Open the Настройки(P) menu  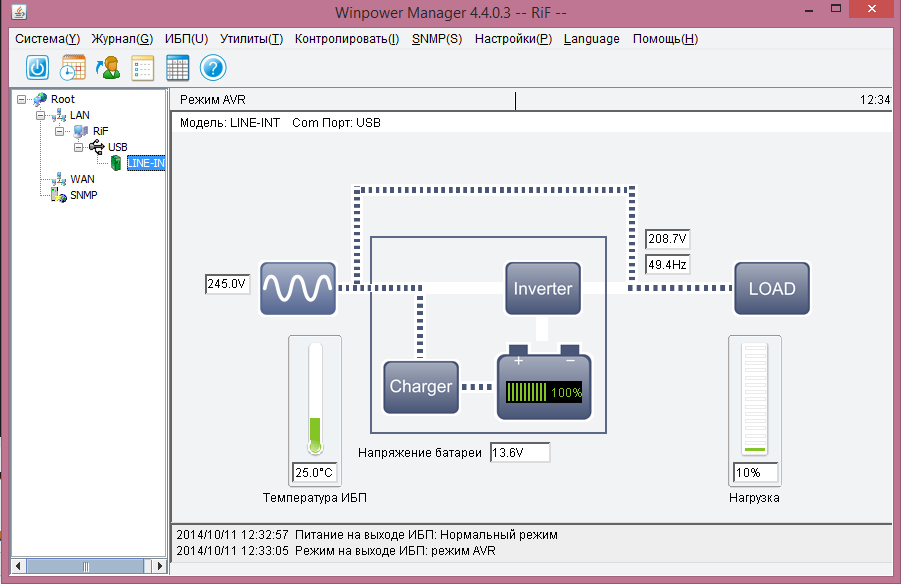pos(513,39)
